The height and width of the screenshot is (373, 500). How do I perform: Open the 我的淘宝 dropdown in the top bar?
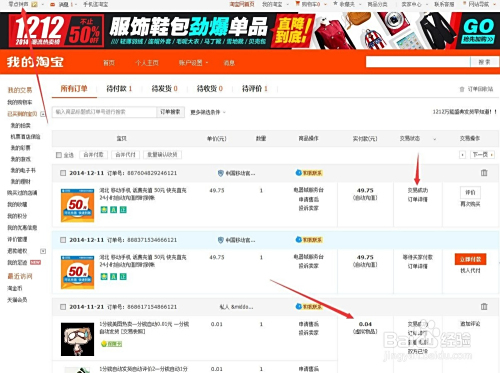point(275,4)
